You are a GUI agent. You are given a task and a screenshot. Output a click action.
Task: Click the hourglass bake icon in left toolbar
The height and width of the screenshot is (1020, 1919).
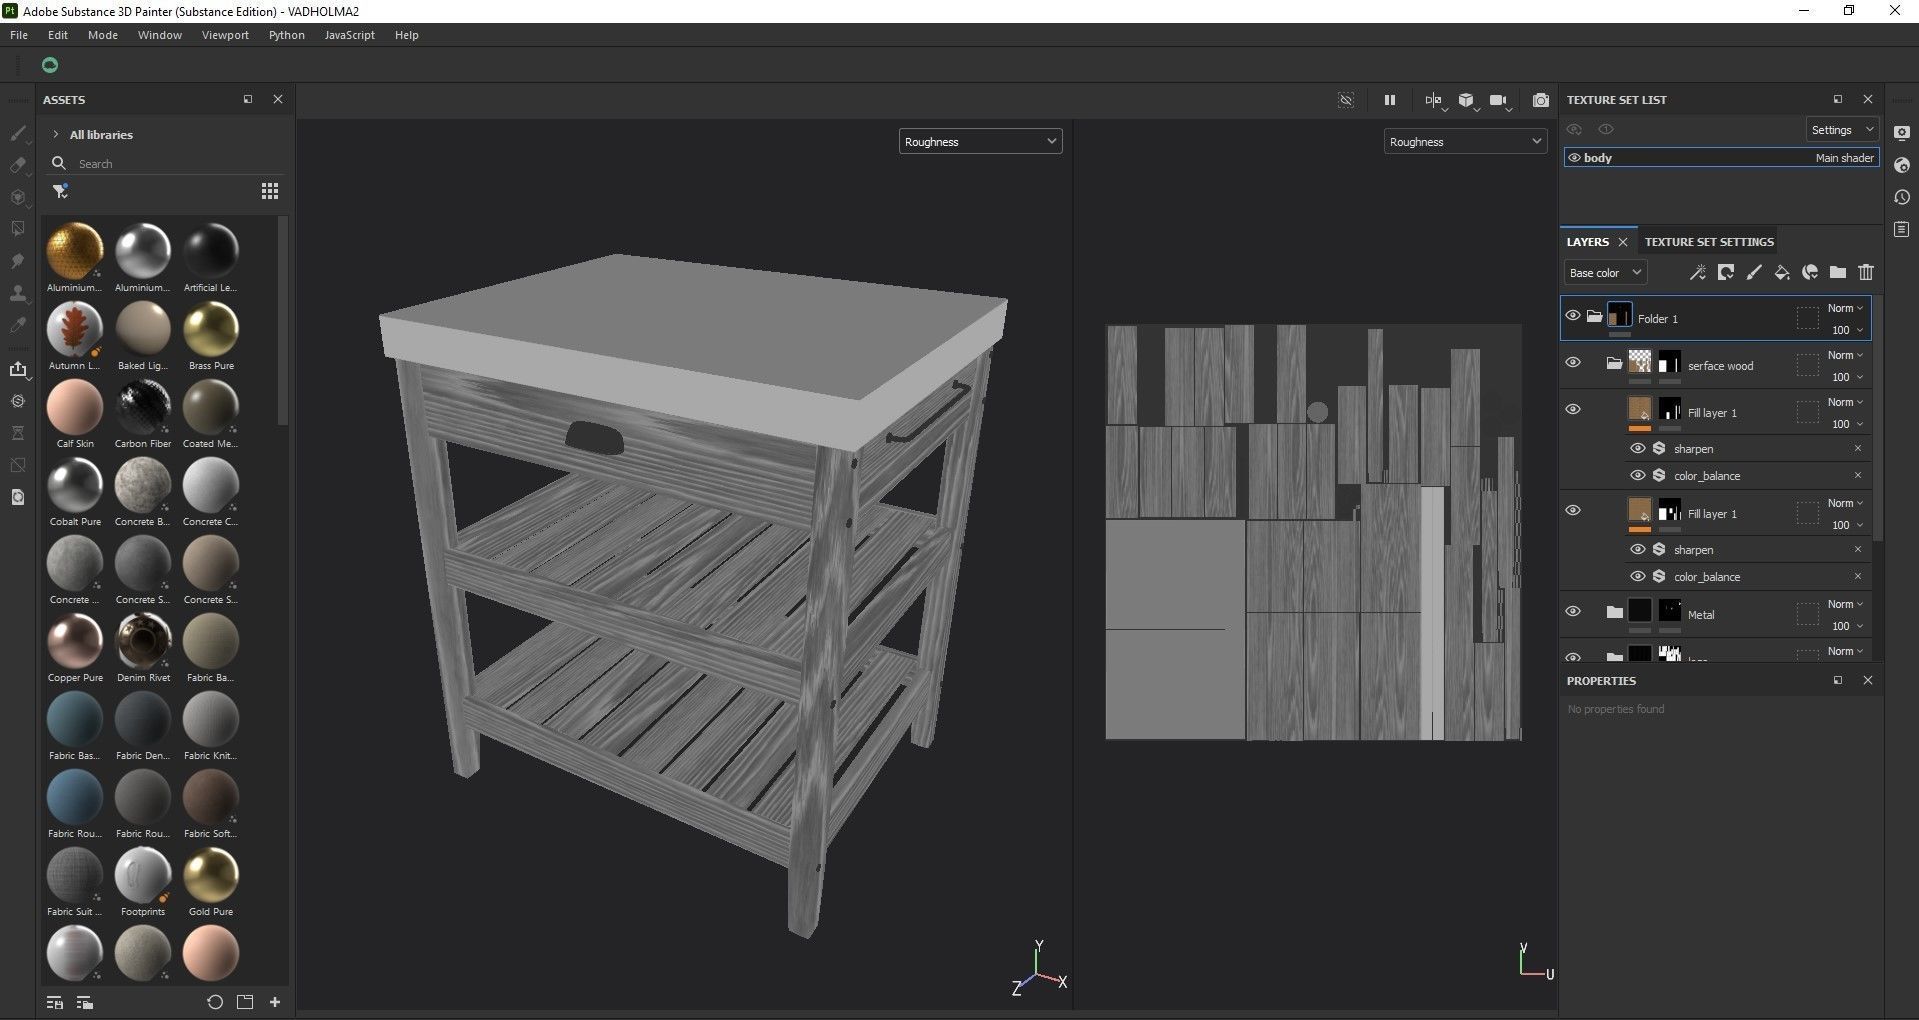click(18, 433)
